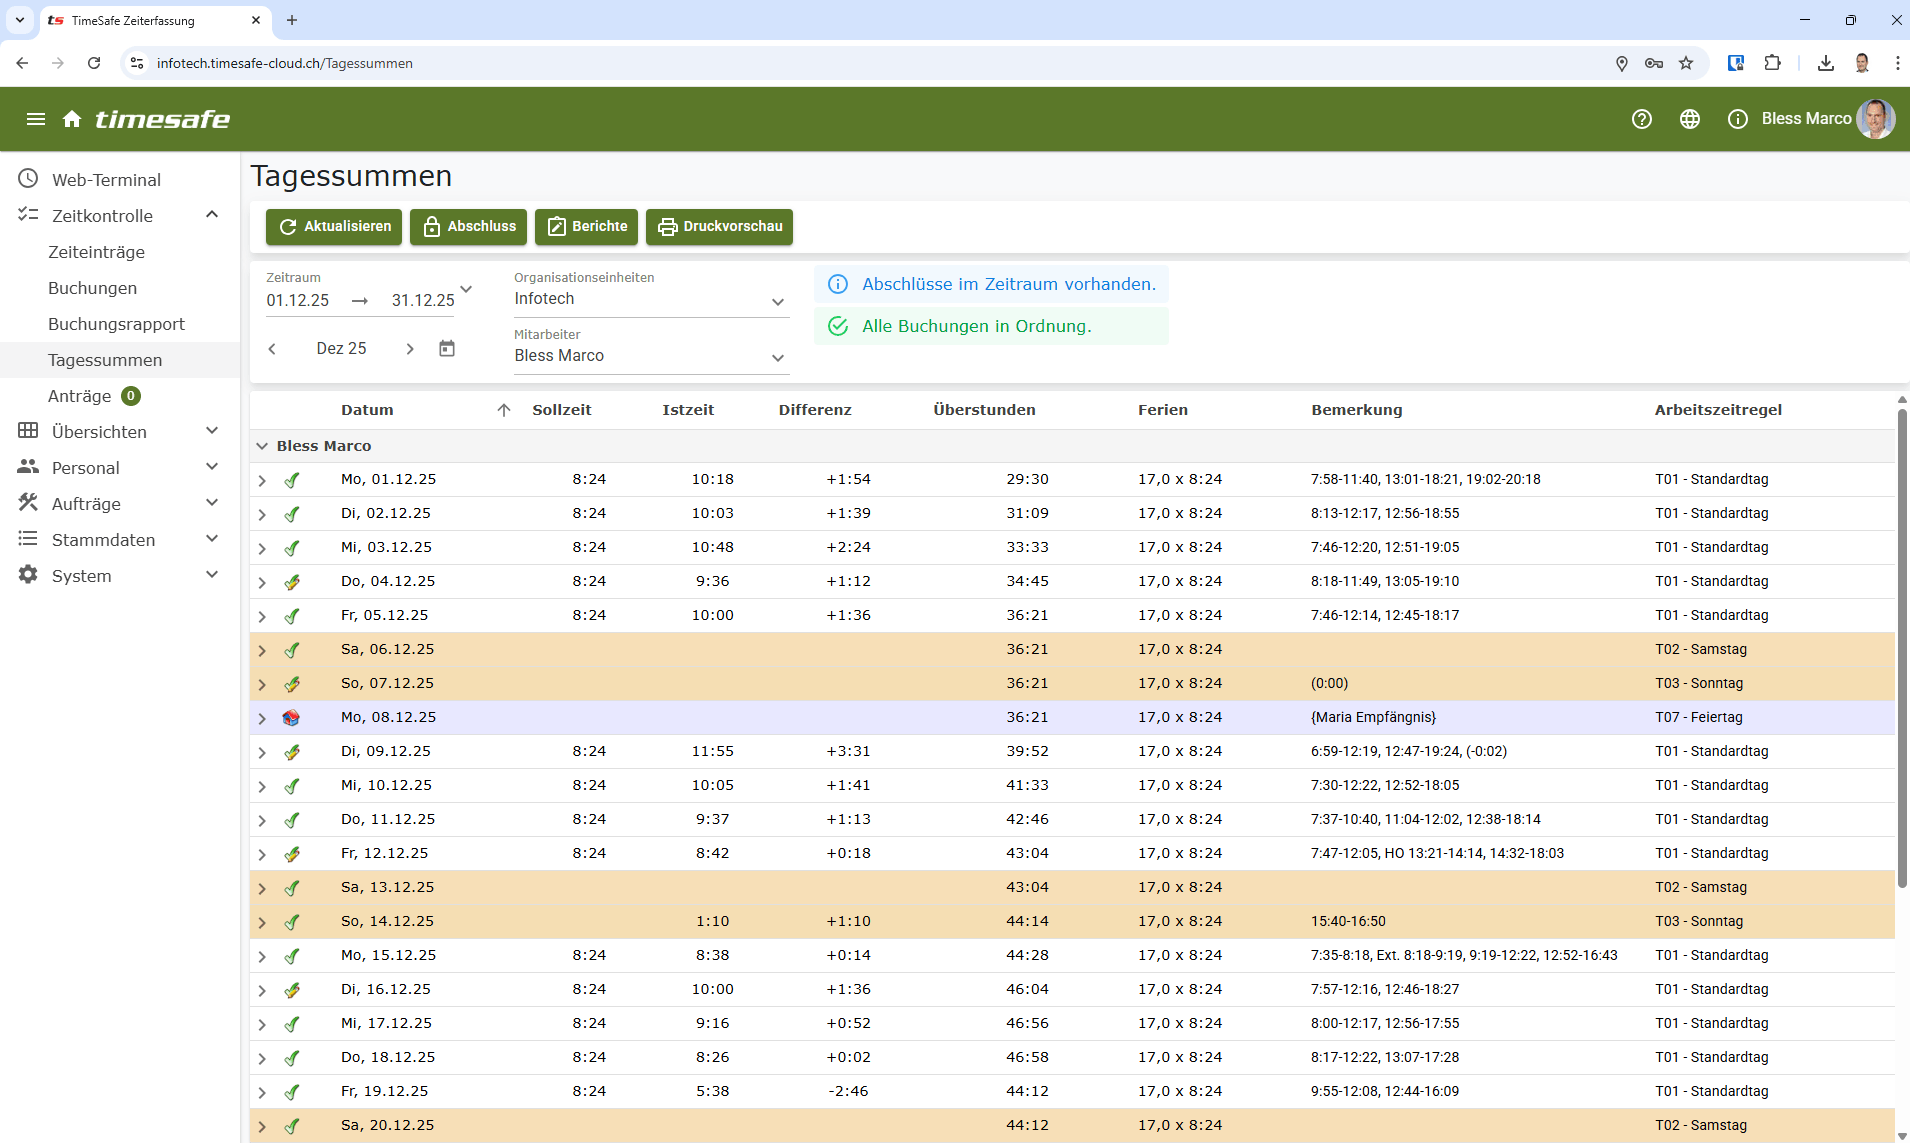This screenshot has height=1143, width=1910.
Task: Open the Druckvorschau print preview
Action: 719,227
